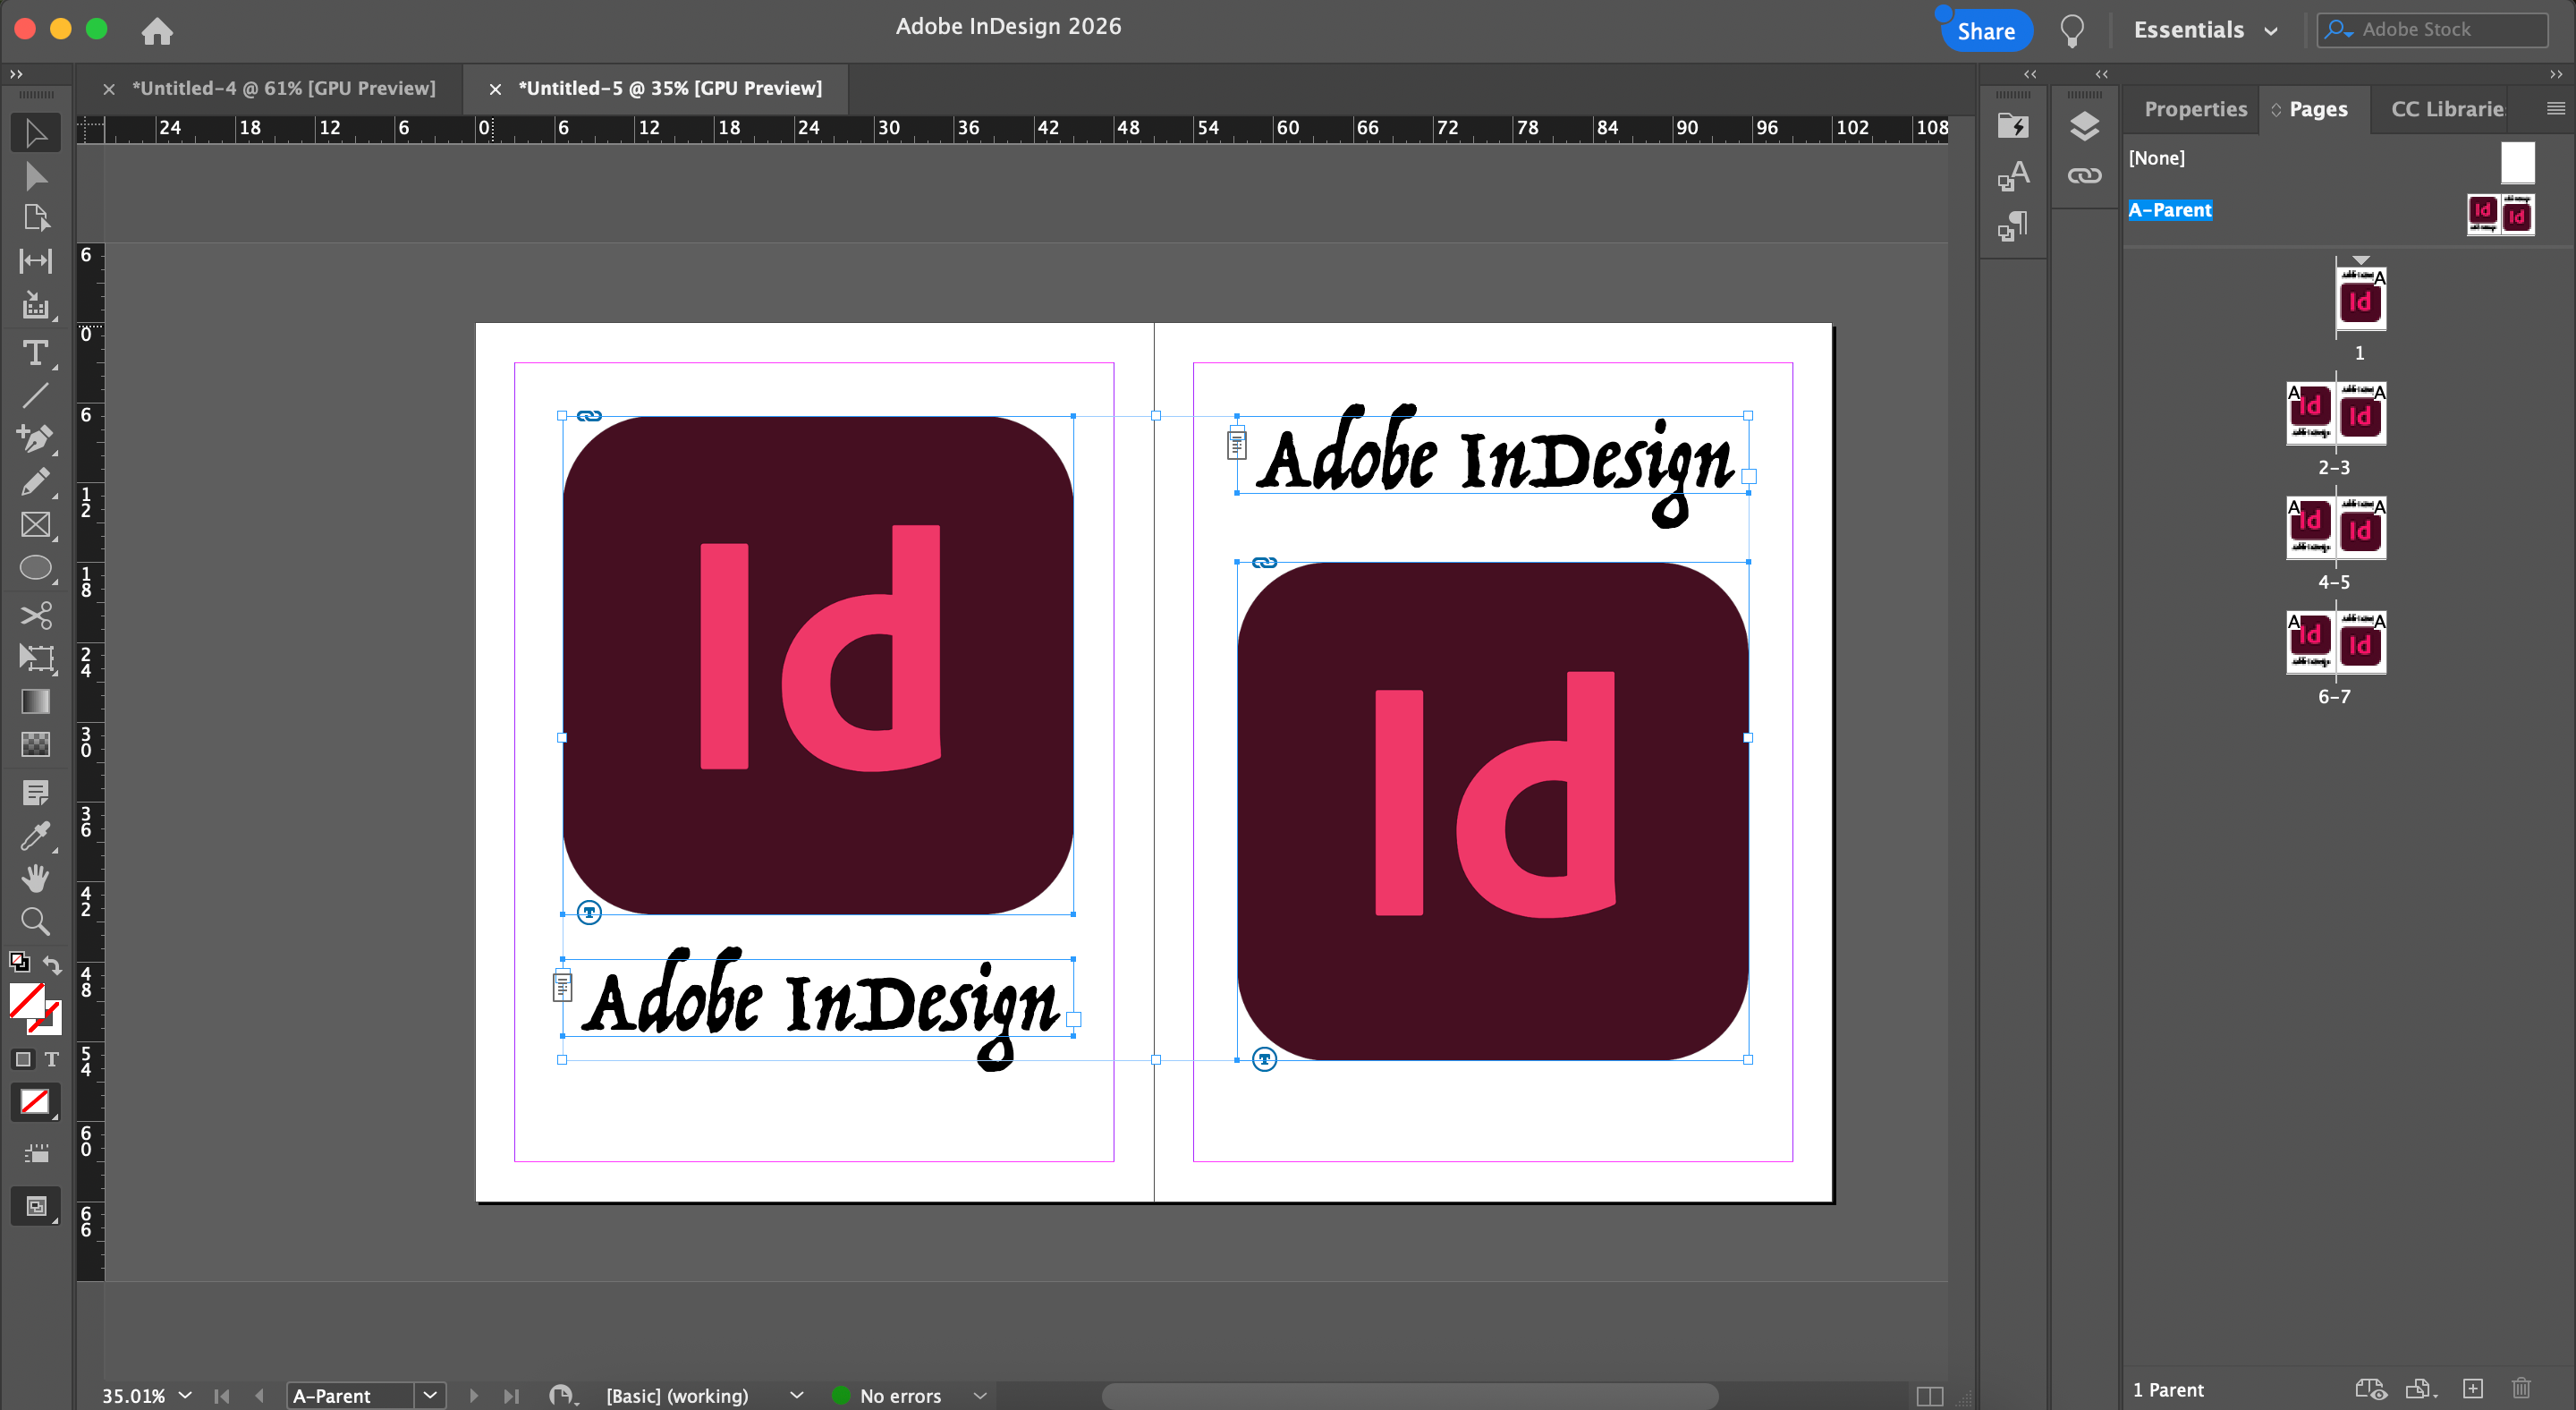The image size is (2576, 1410).
Task: Activate the Hand tool
Action: pyautogui.click(x=35, y=878)
